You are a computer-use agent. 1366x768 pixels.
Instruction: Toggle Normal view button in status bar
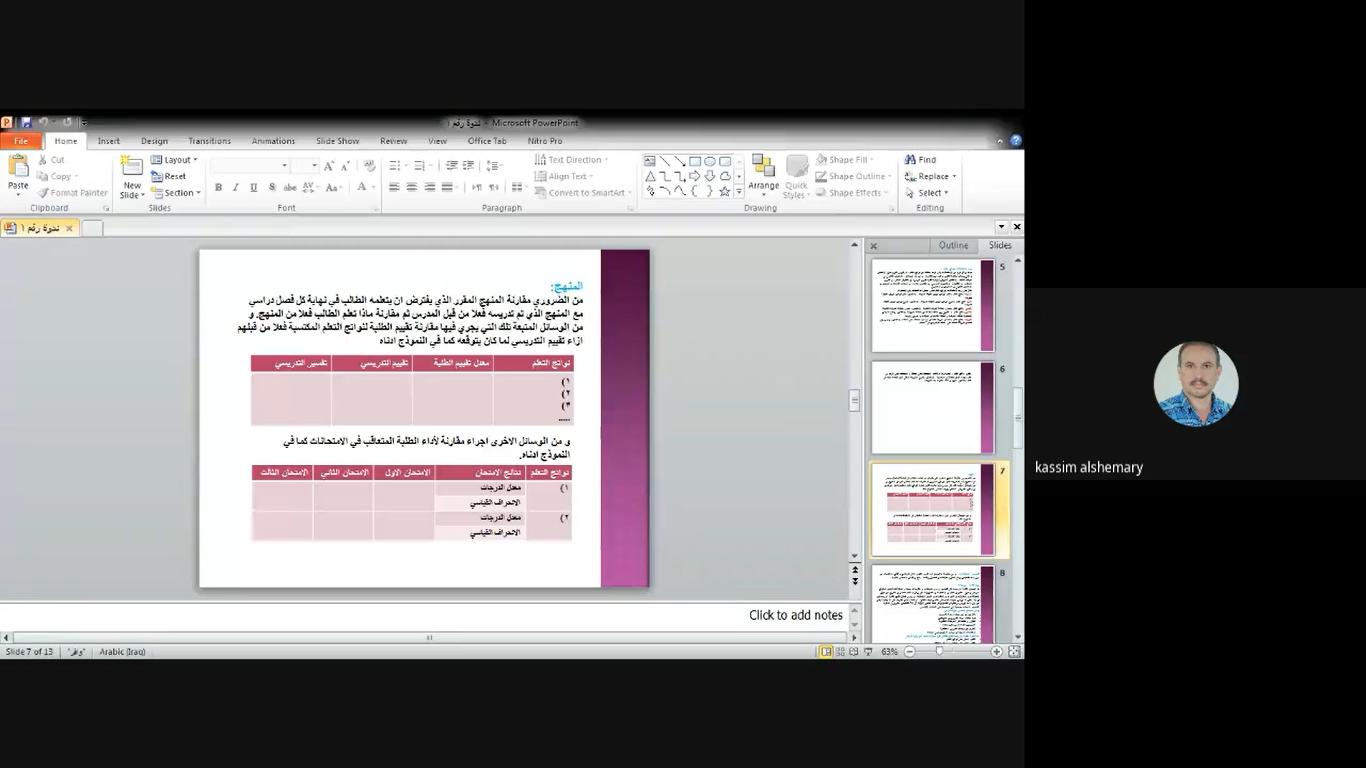coord(826,652)
